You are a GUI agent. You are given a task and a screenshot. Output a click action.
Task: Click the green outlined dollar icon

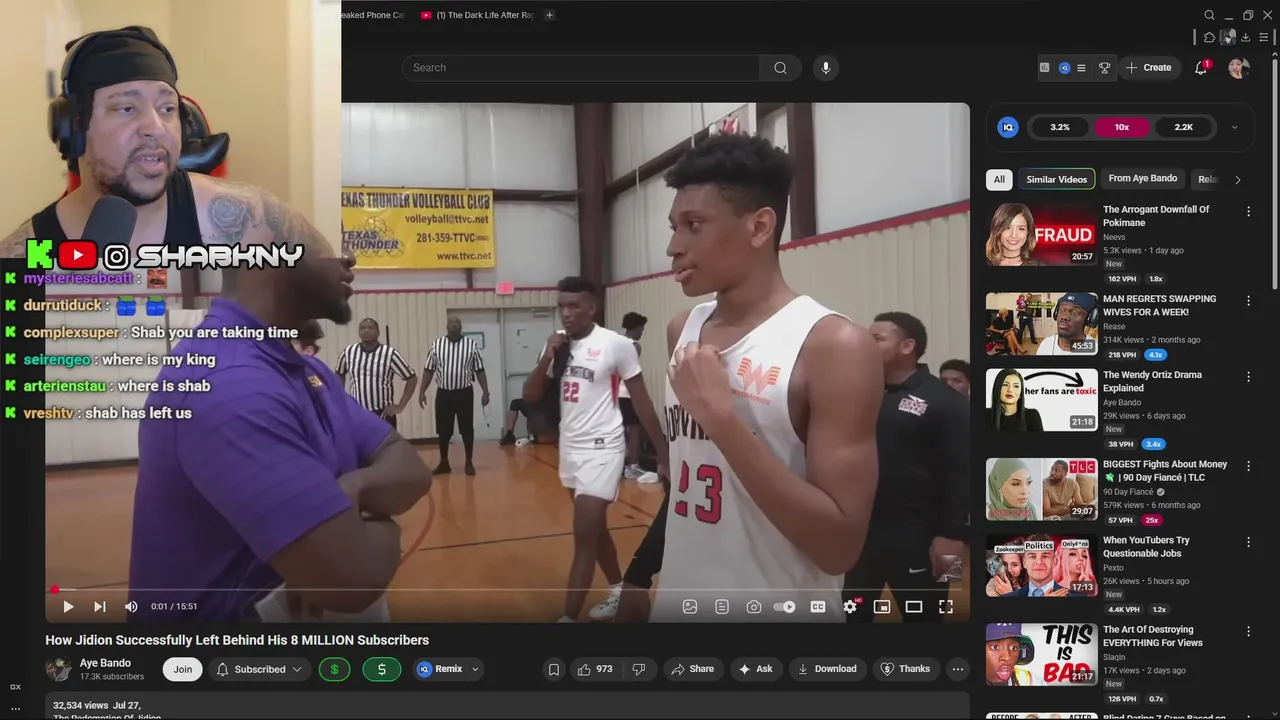334,669
